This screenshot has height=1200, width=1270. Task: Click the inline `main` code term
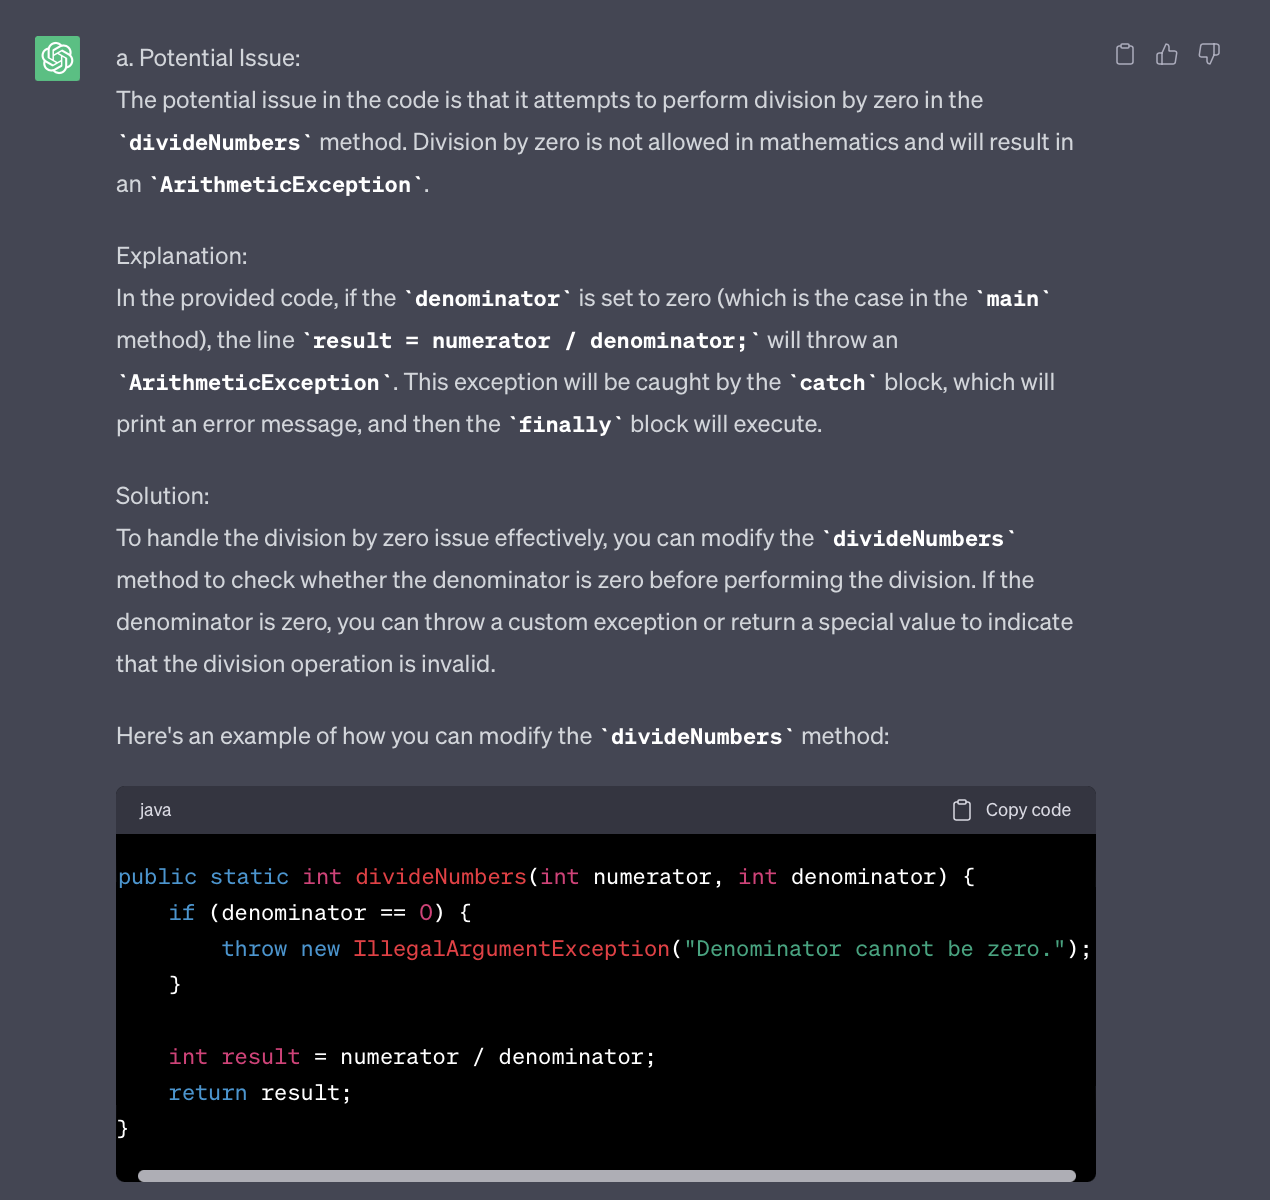coord(1013,299)
